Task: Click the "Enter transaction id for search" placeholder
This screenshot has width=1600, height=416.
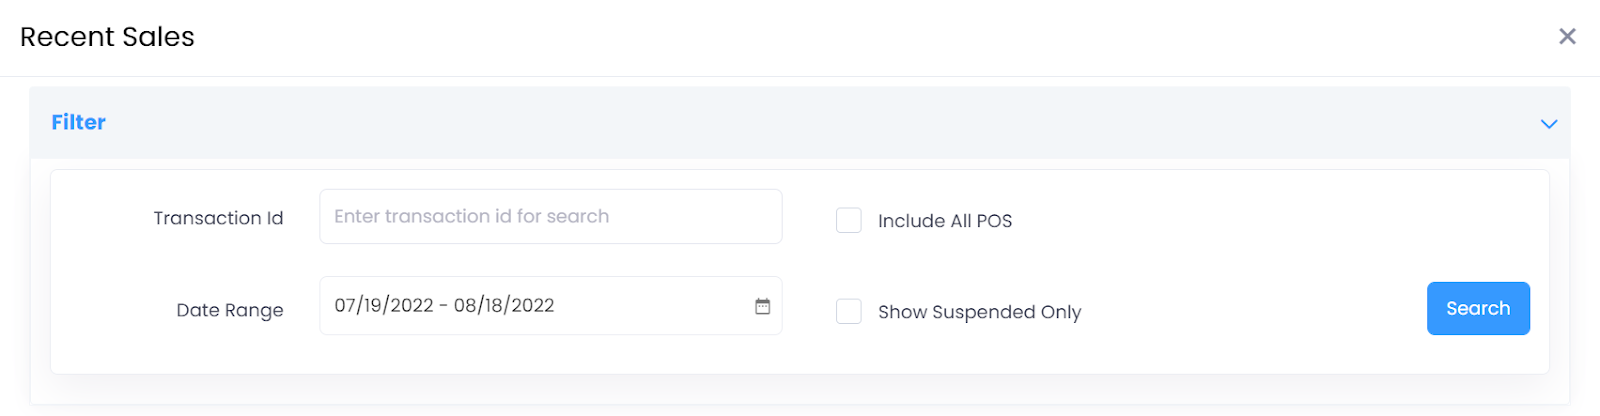Action: 471,216
